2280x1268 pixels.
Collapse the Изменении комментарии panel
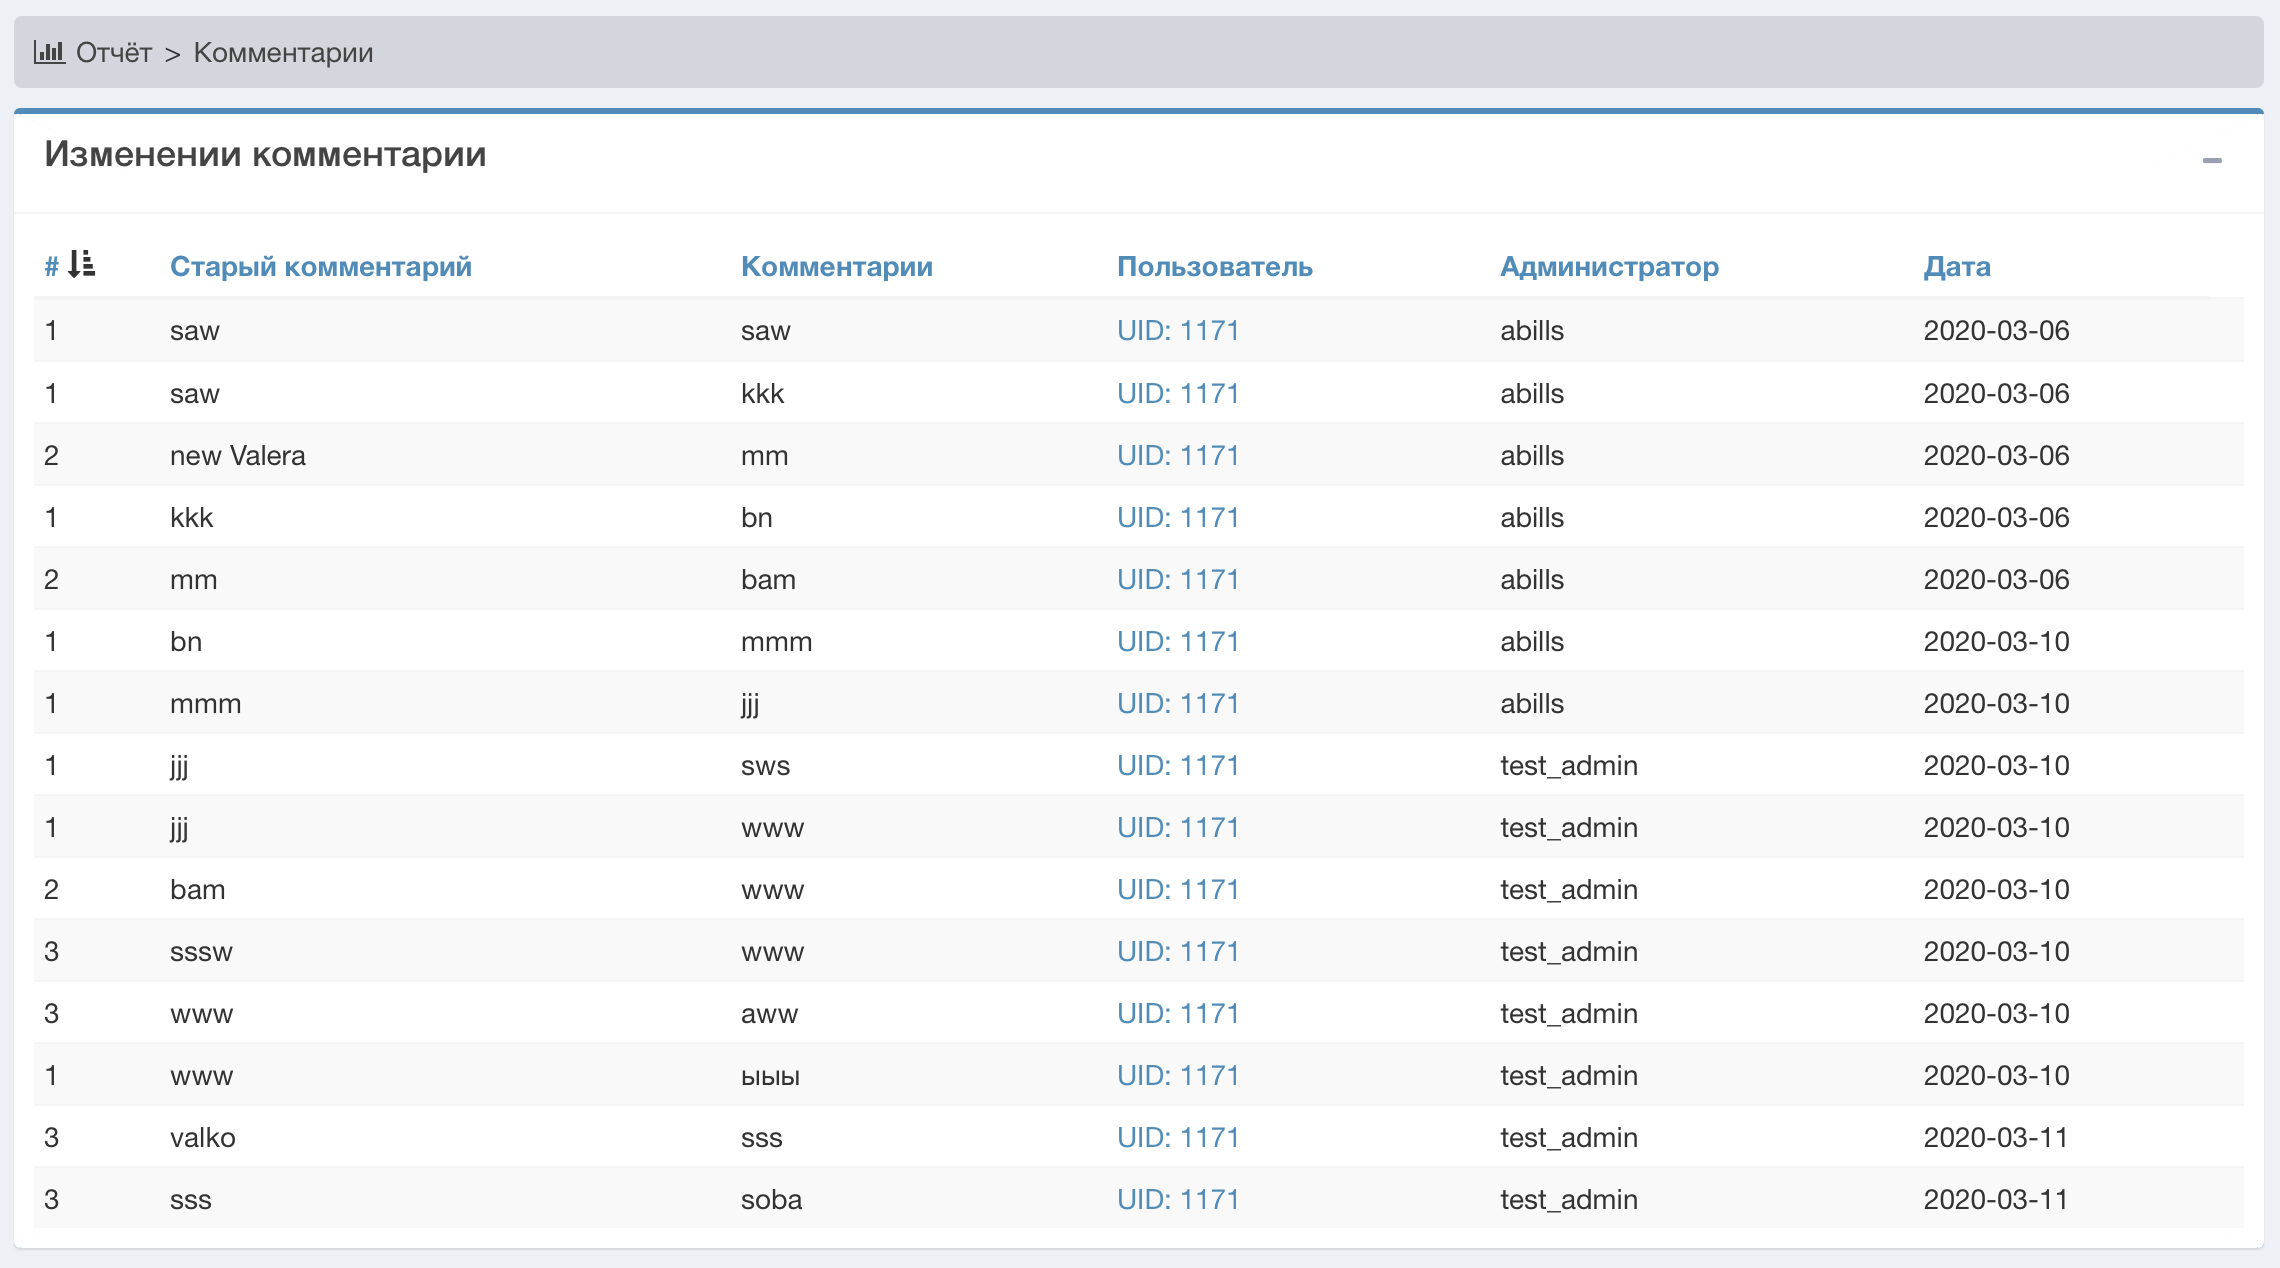2211,160
